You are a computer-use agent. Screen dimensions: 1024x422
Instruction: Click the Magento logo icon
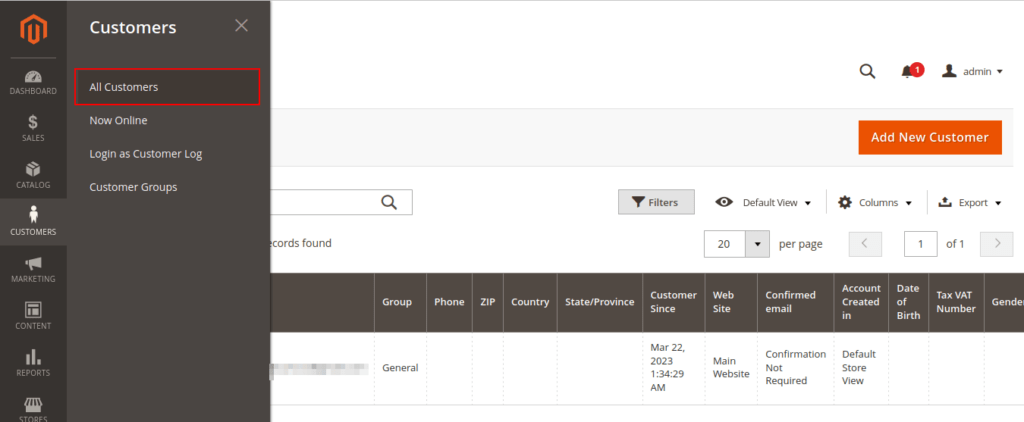(x=33, y=31)
